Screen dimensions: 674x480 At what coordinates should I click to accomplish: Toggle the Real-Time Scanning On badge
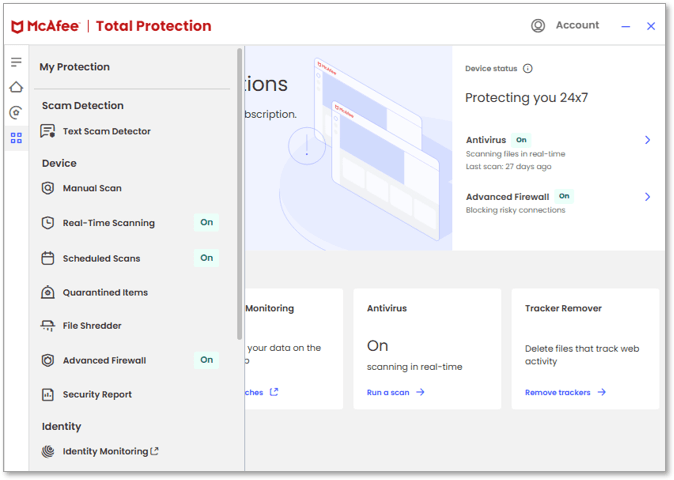[x=206, y=223]
